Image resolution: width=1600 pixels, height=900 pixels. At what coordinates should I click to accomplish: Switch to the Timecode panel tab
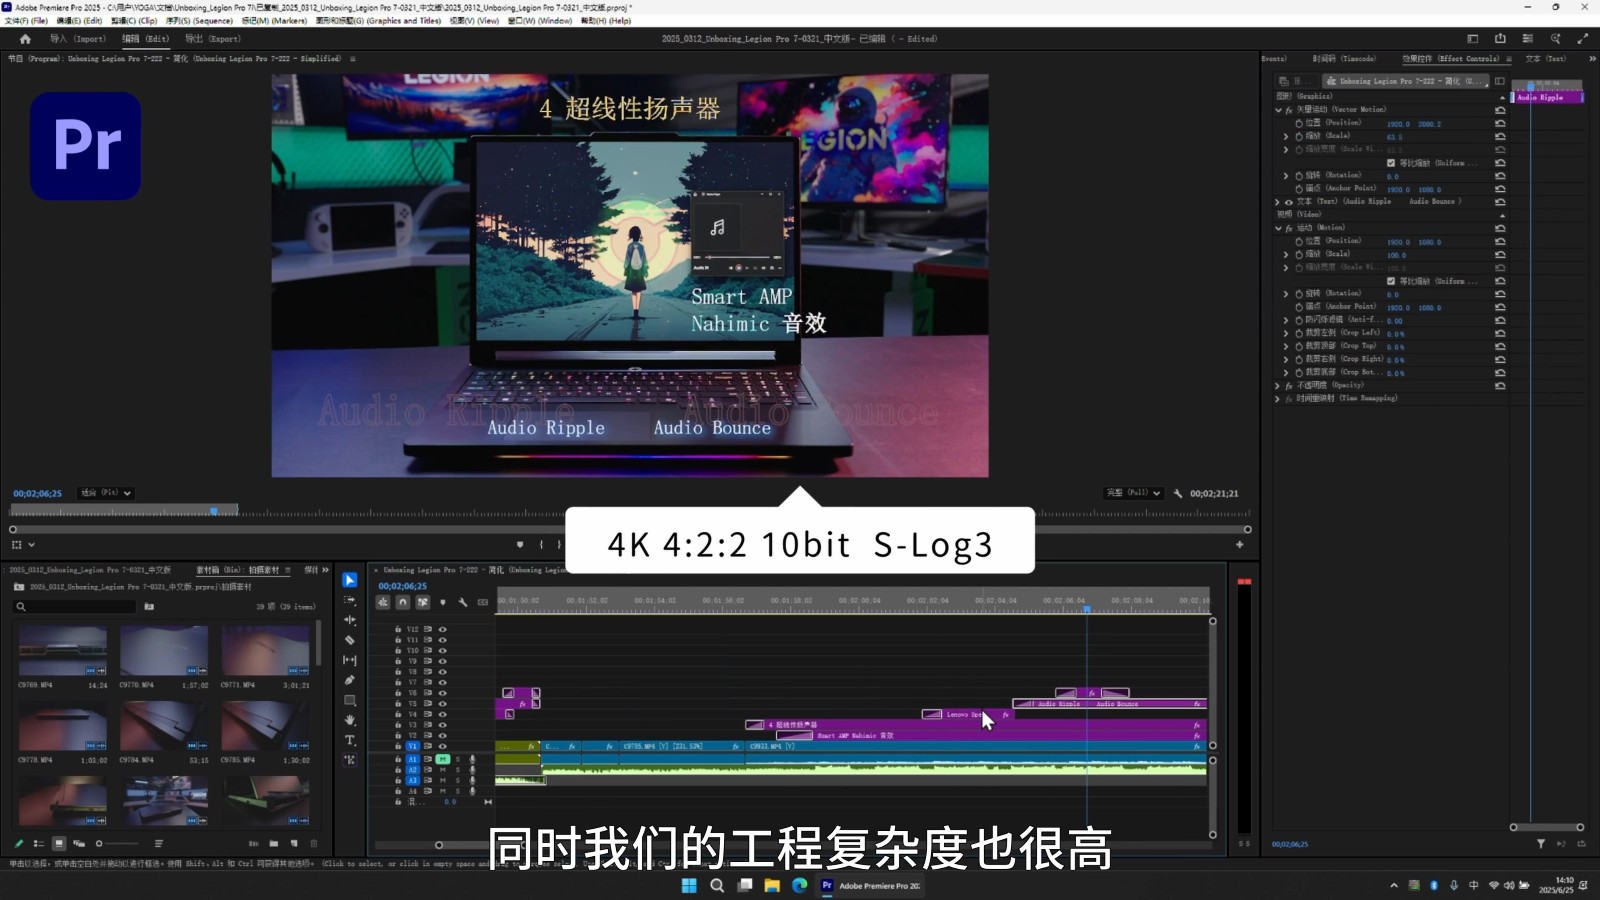pos(1344,59)
